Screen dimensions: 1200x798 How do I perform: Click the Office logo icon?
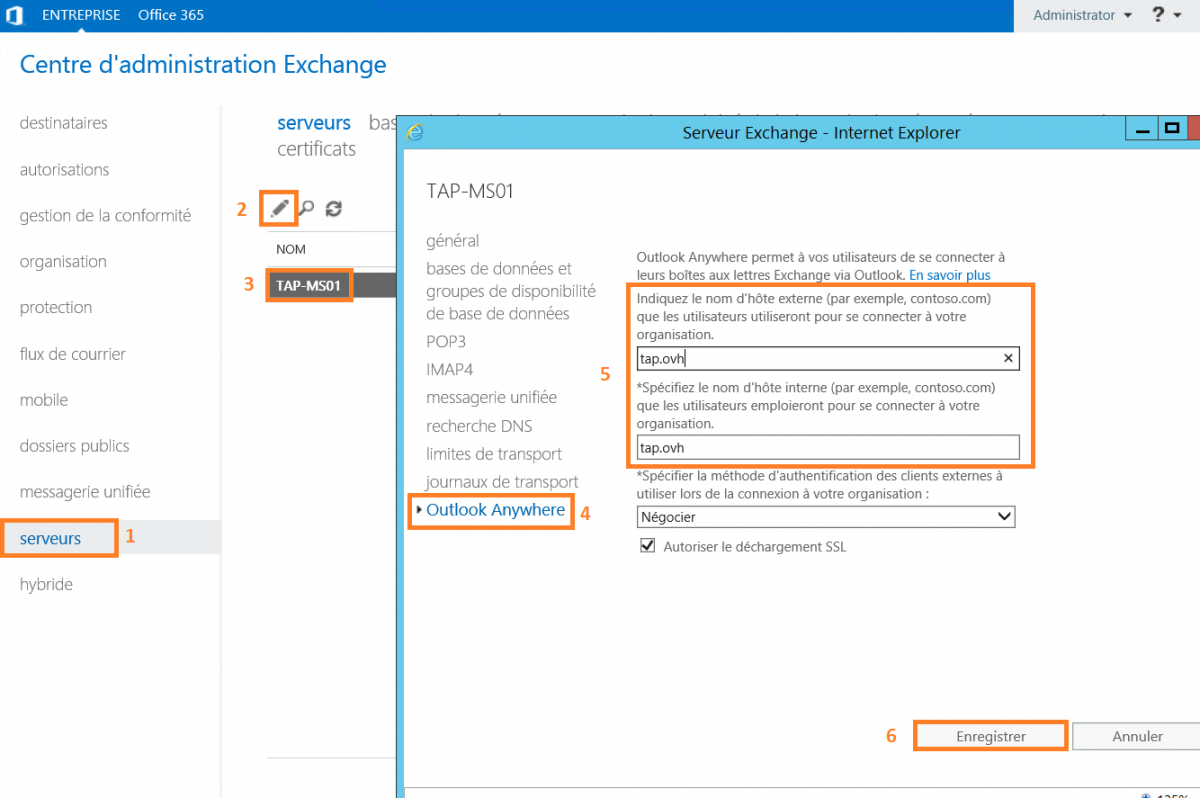pyautogui.click(x=15, y=15)
